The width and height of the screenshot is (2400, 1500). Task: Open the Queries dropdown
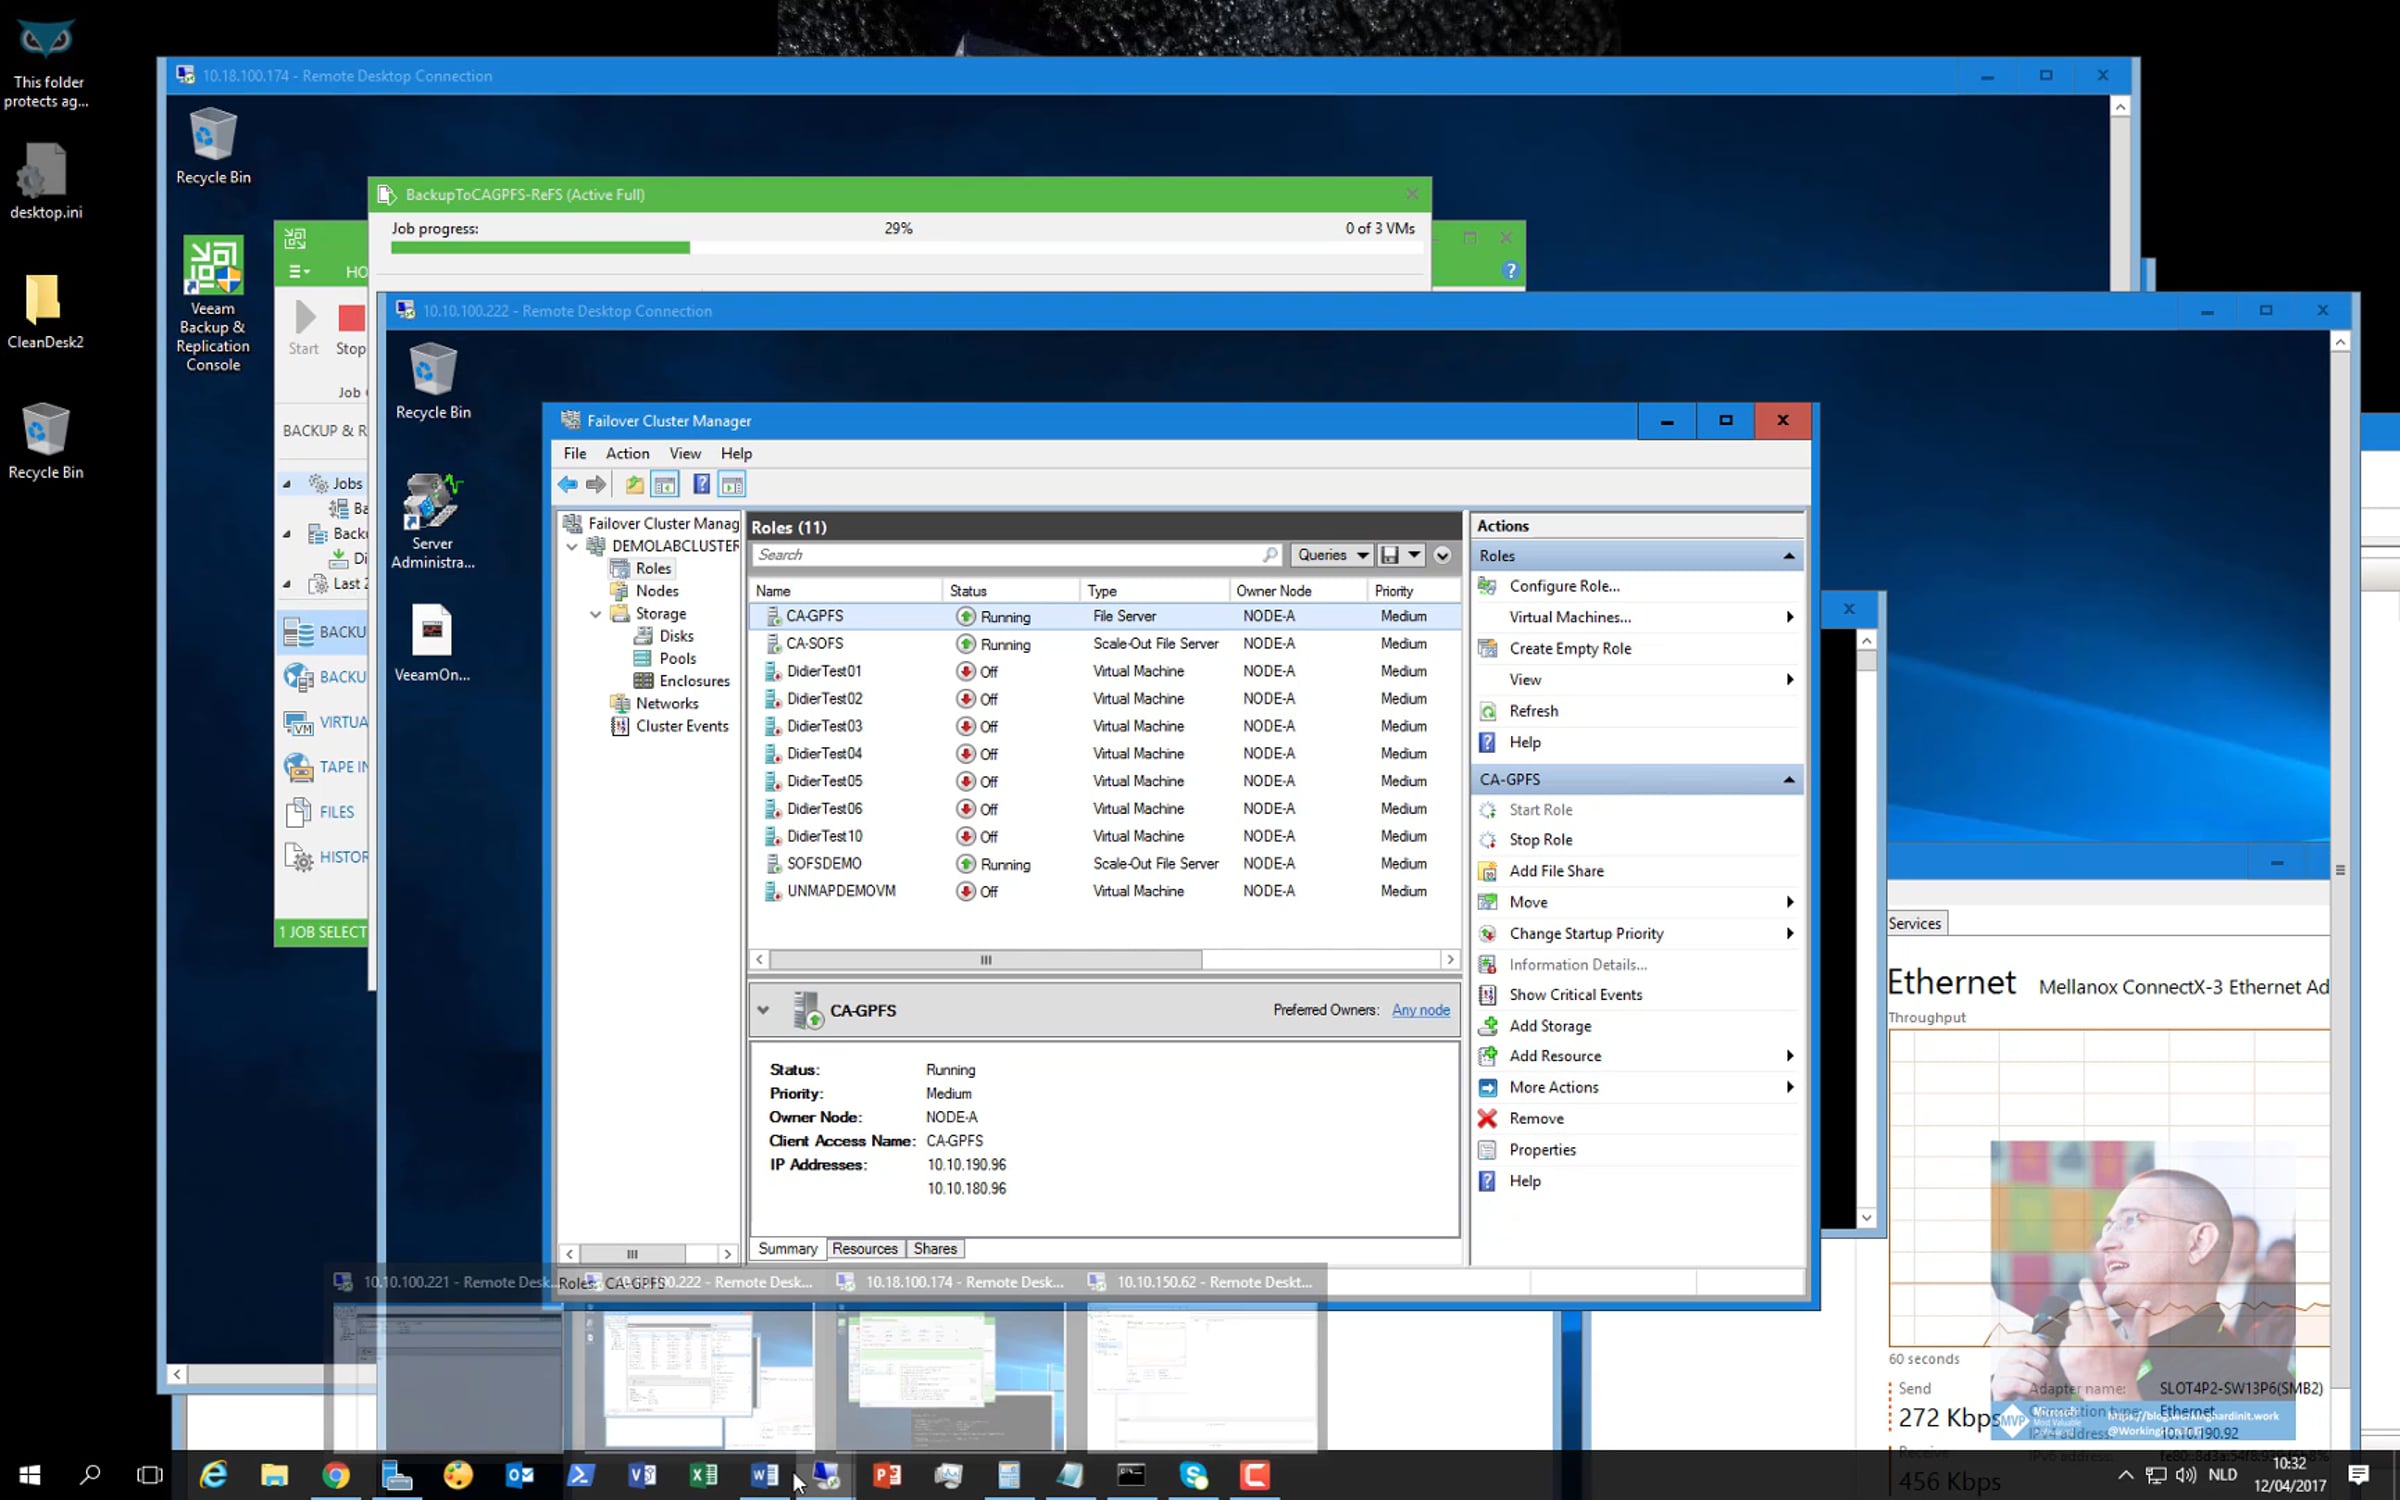(1332, 555)
